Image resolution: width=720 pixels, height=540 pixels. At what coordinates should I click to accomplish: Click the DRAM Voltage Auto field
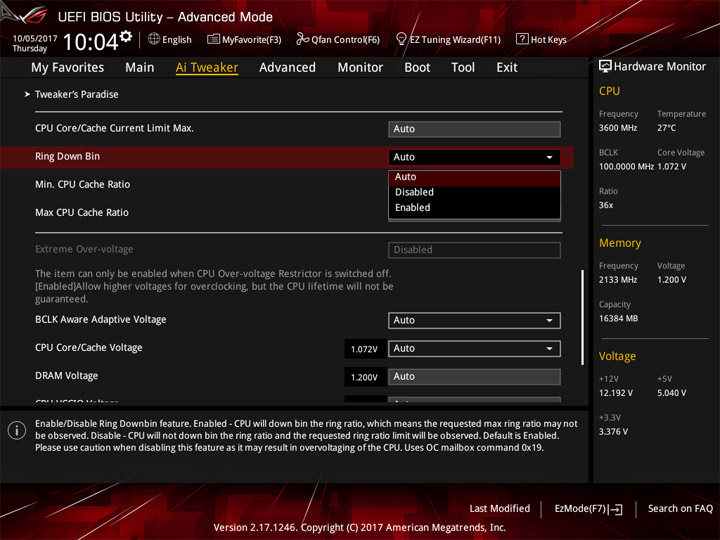click(x=474, y=377)
